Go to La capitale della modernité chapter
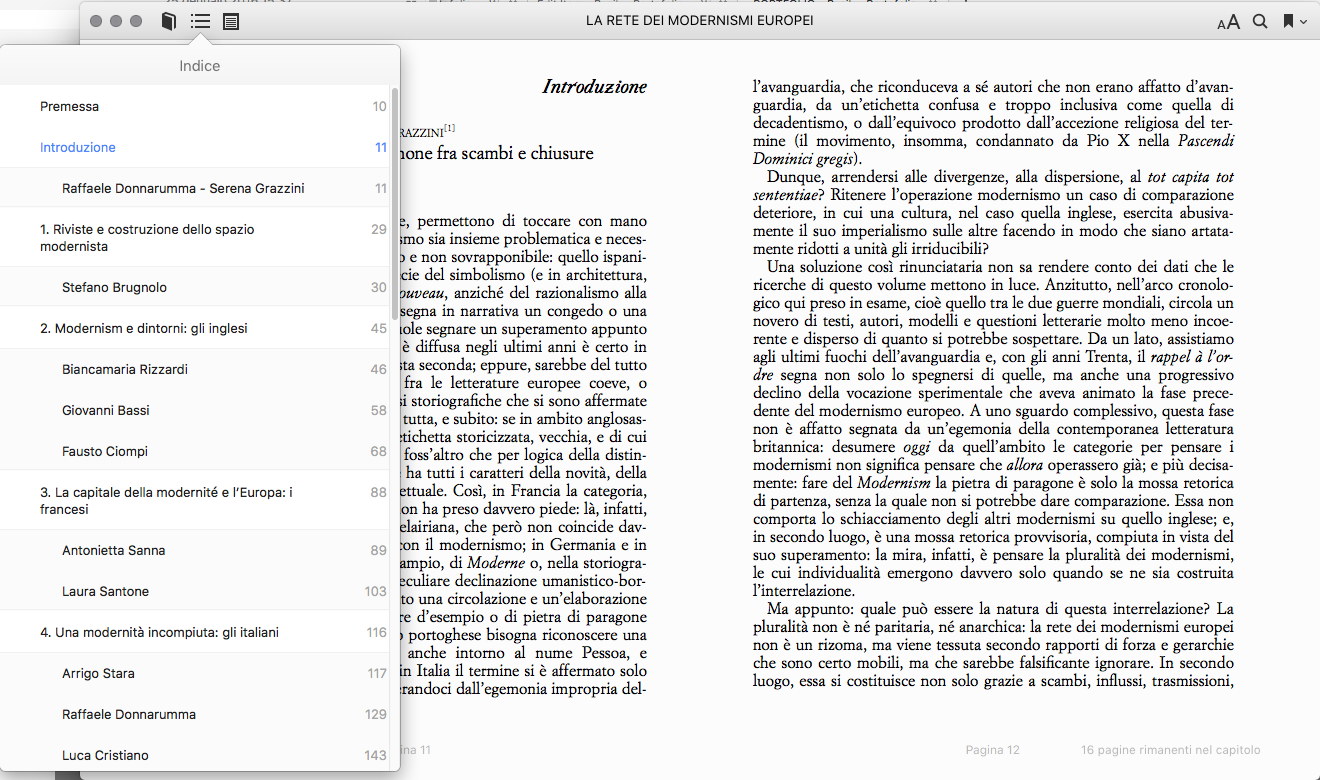Image resolution: width=1320 pixels, height=780 pixels. pyautogui.click(x=195, y=500)
